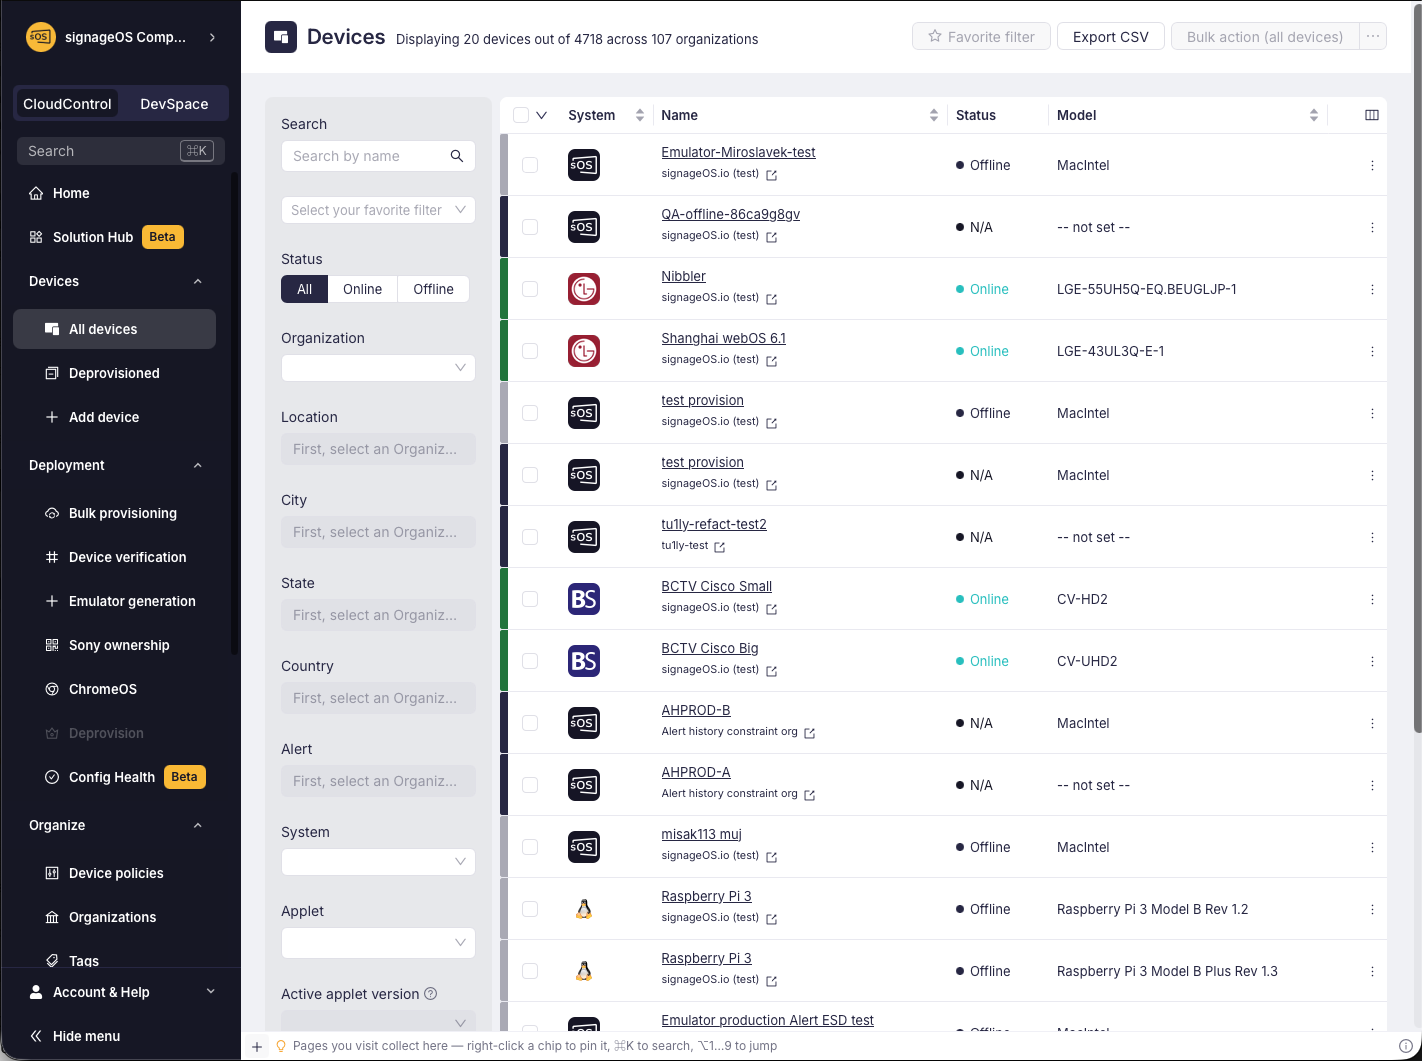1422x1061 pixels.
Task: Open row actions menu for Nibbler device
Action: [1372, 289]
